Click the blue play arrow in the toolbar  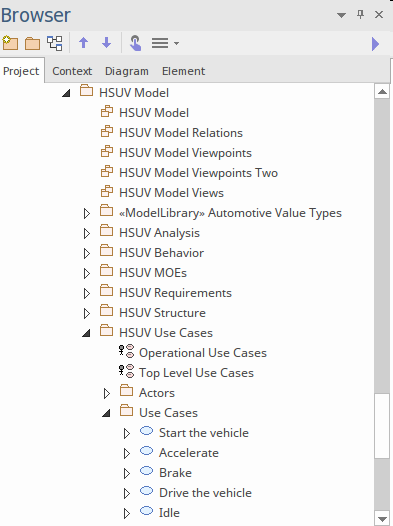pyautogui.click(x=376, y=44)
